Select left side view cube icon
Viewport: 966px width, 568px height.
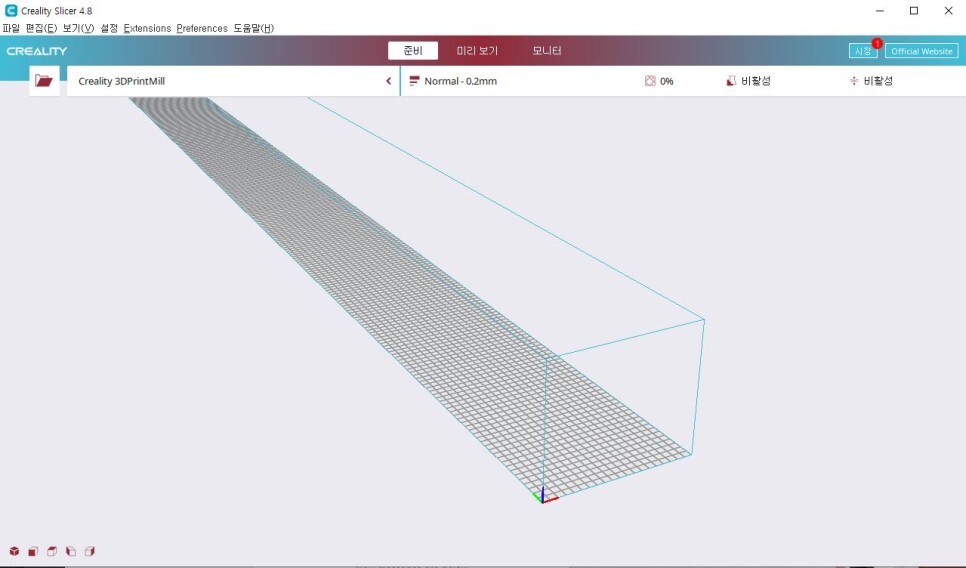pyautogui.click(x=71, y=551)
